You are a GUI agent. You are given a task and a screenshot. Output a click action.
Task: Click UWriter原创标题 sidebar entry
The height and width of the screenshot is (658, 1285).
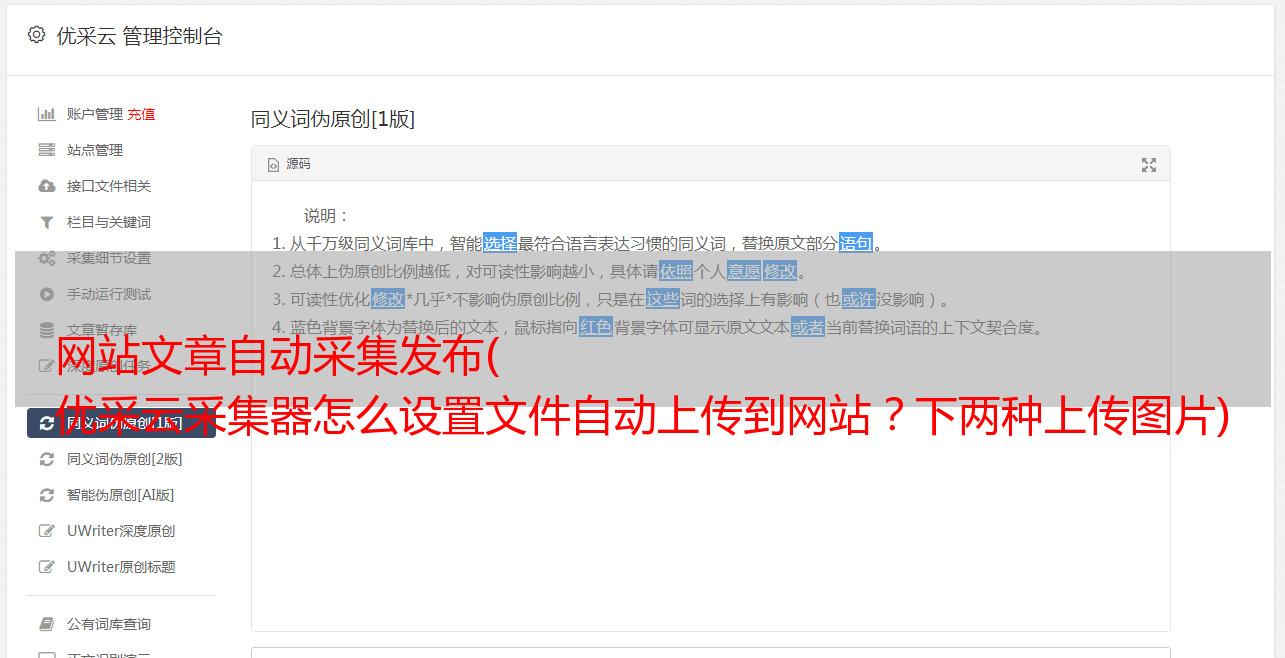click(x=121, y=567)
